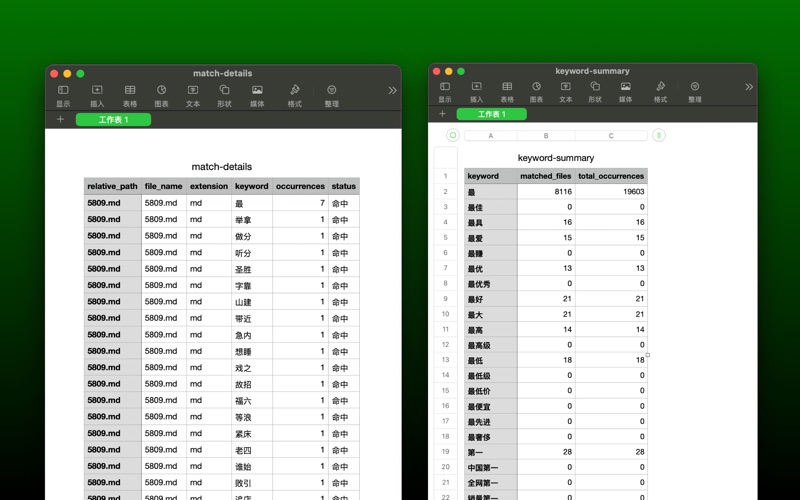The height and width of the screenshot is (500, 800).
Task: Select the 举拿 keyword cell in match-details
Action: pos(252,219)
